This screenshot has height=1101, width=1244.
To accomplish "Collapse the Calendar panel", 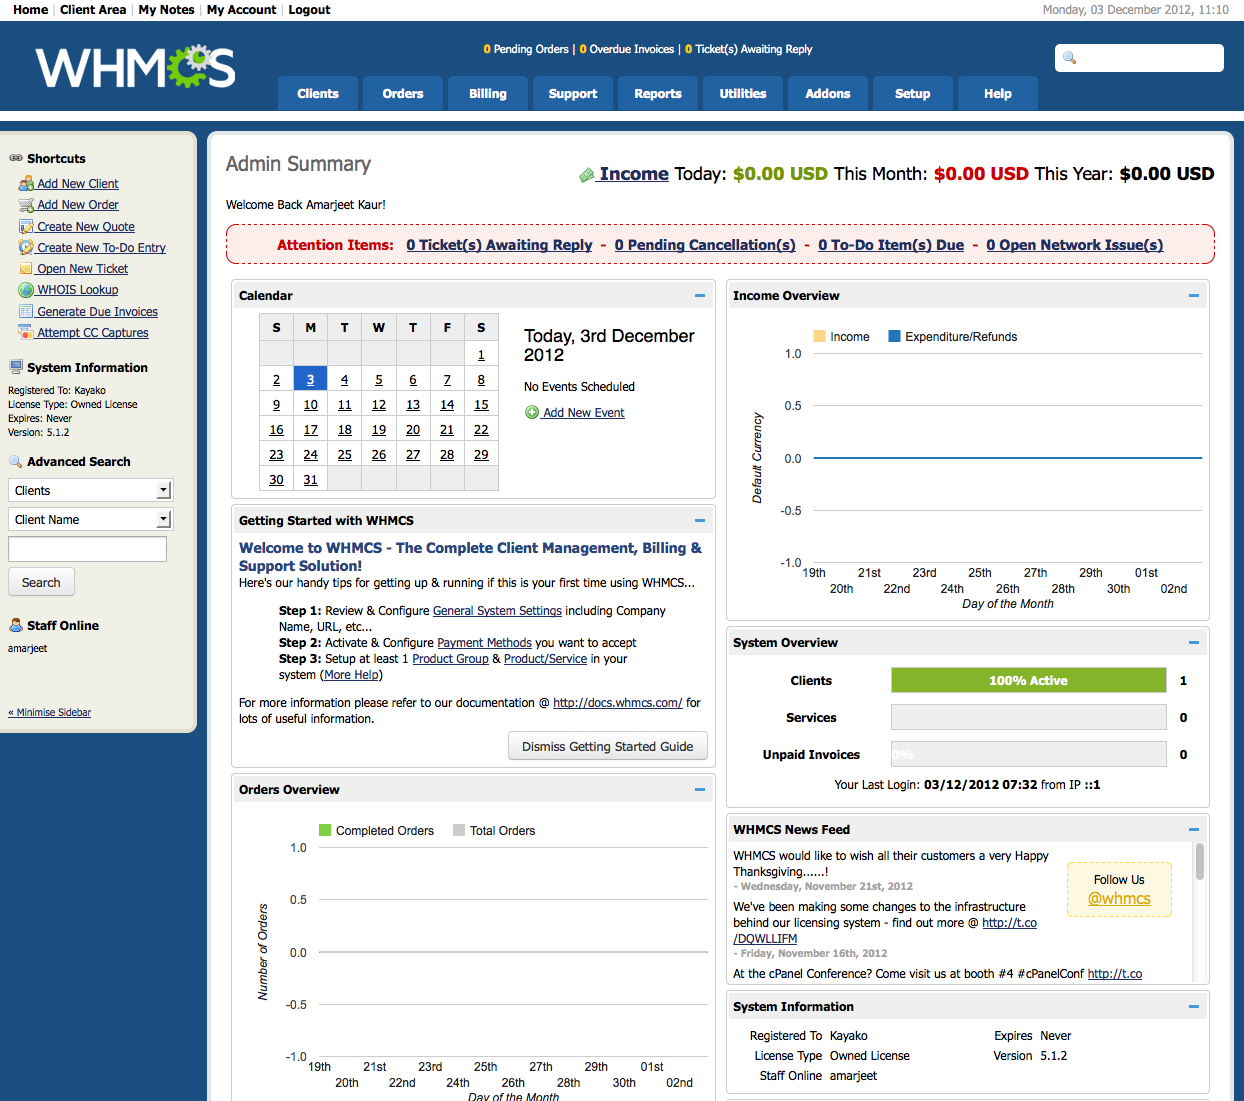I will pos(700,295).
